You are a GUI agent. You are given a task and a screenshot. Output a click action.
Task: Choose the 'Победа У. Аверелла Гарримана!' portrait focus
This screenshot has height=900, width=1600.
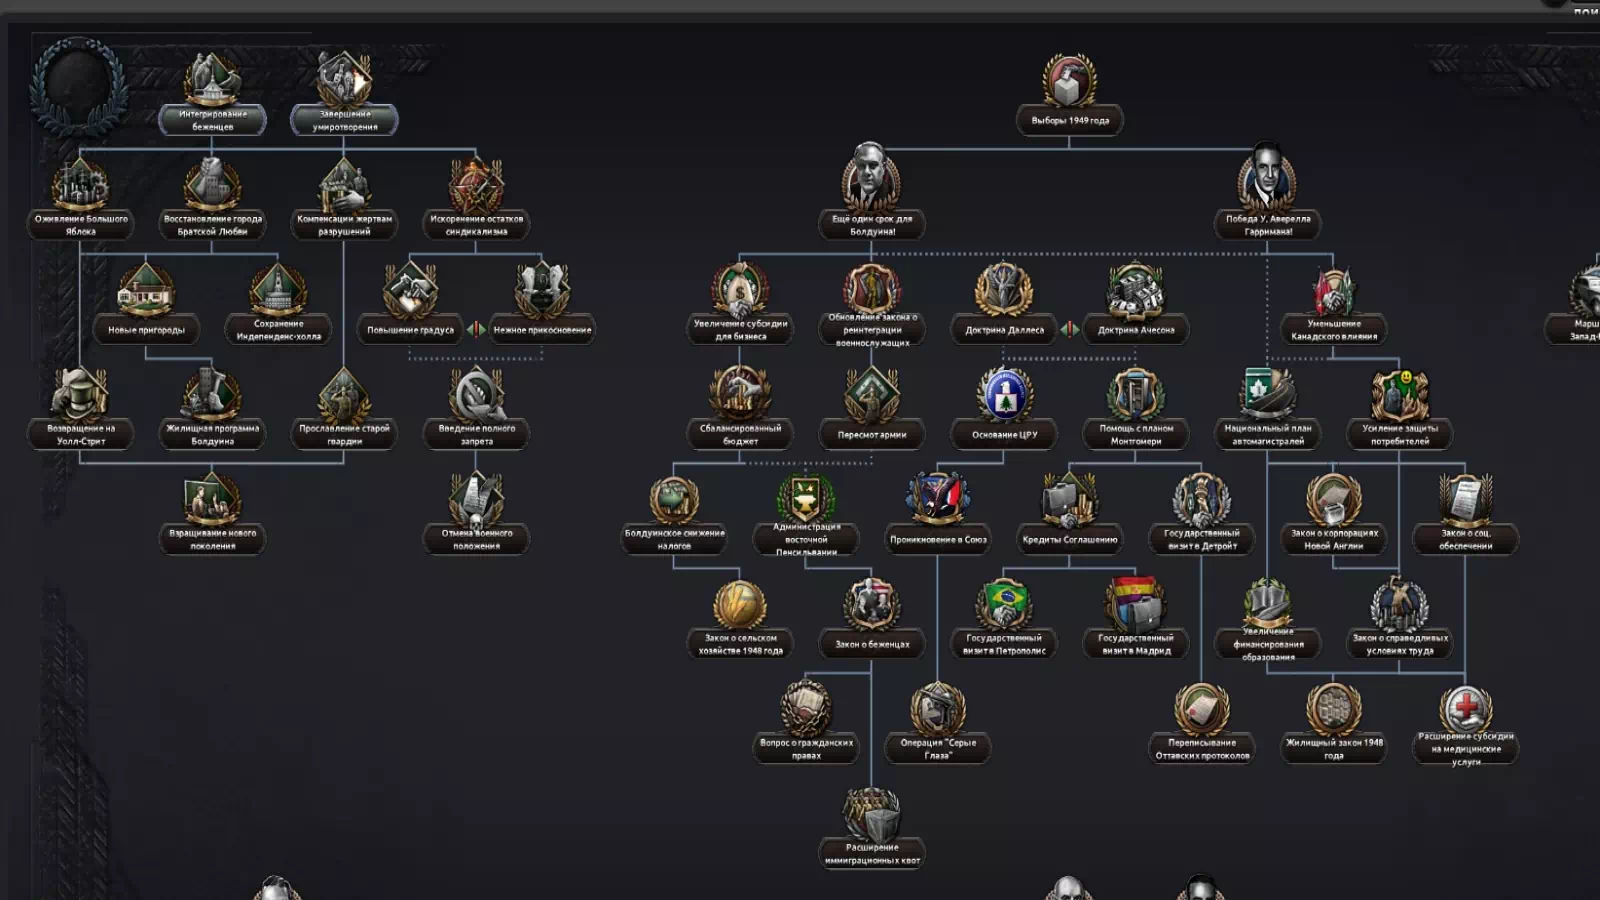(1267, 179)
